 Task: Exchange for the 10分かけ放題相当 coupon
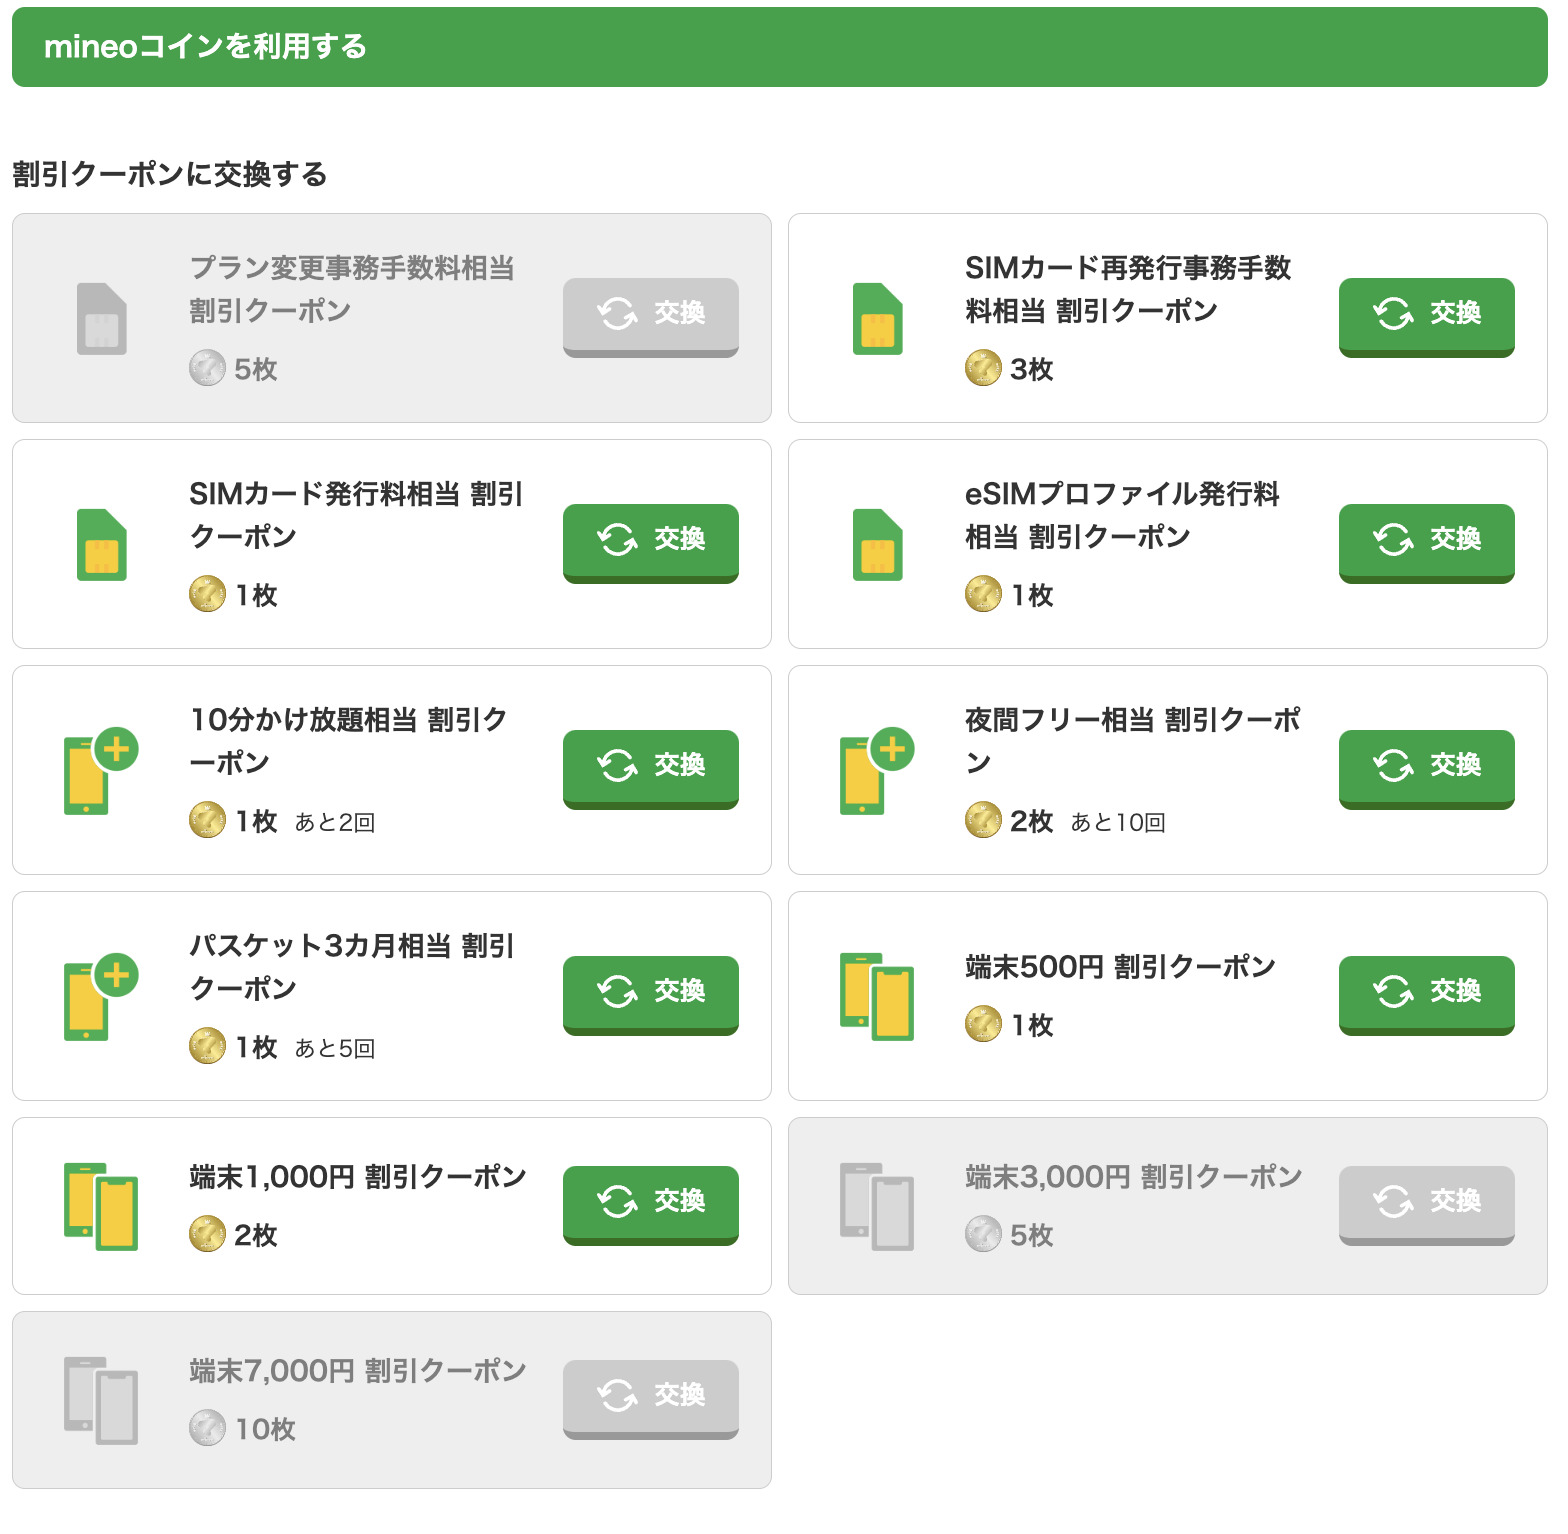click(650, 767)
